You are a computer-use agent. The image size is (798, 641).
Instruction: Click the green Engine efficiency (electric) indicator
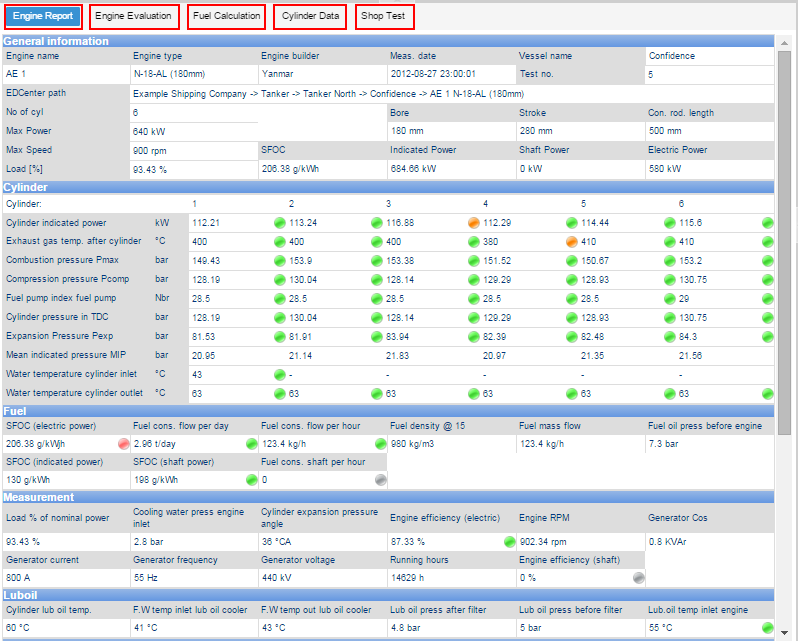click(509, 542)
